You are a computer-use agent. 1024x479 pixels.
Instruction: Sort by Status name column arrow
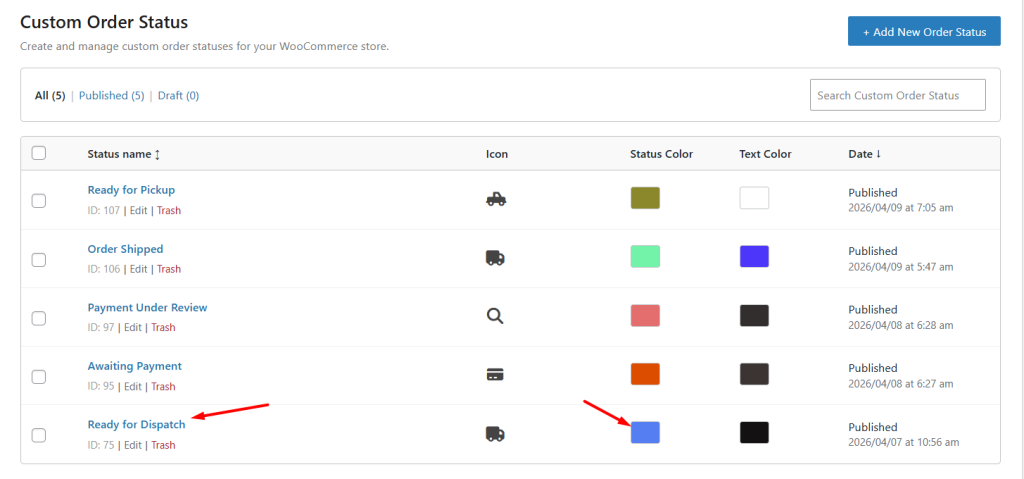coord(157,154)
